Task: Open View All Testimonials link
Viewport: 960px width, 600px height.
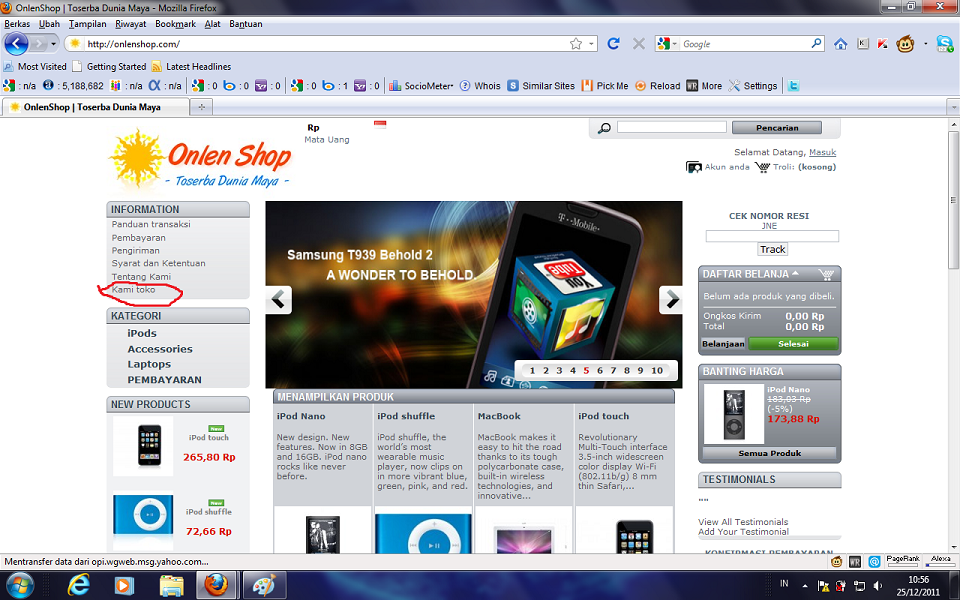Action: [743, 522]
